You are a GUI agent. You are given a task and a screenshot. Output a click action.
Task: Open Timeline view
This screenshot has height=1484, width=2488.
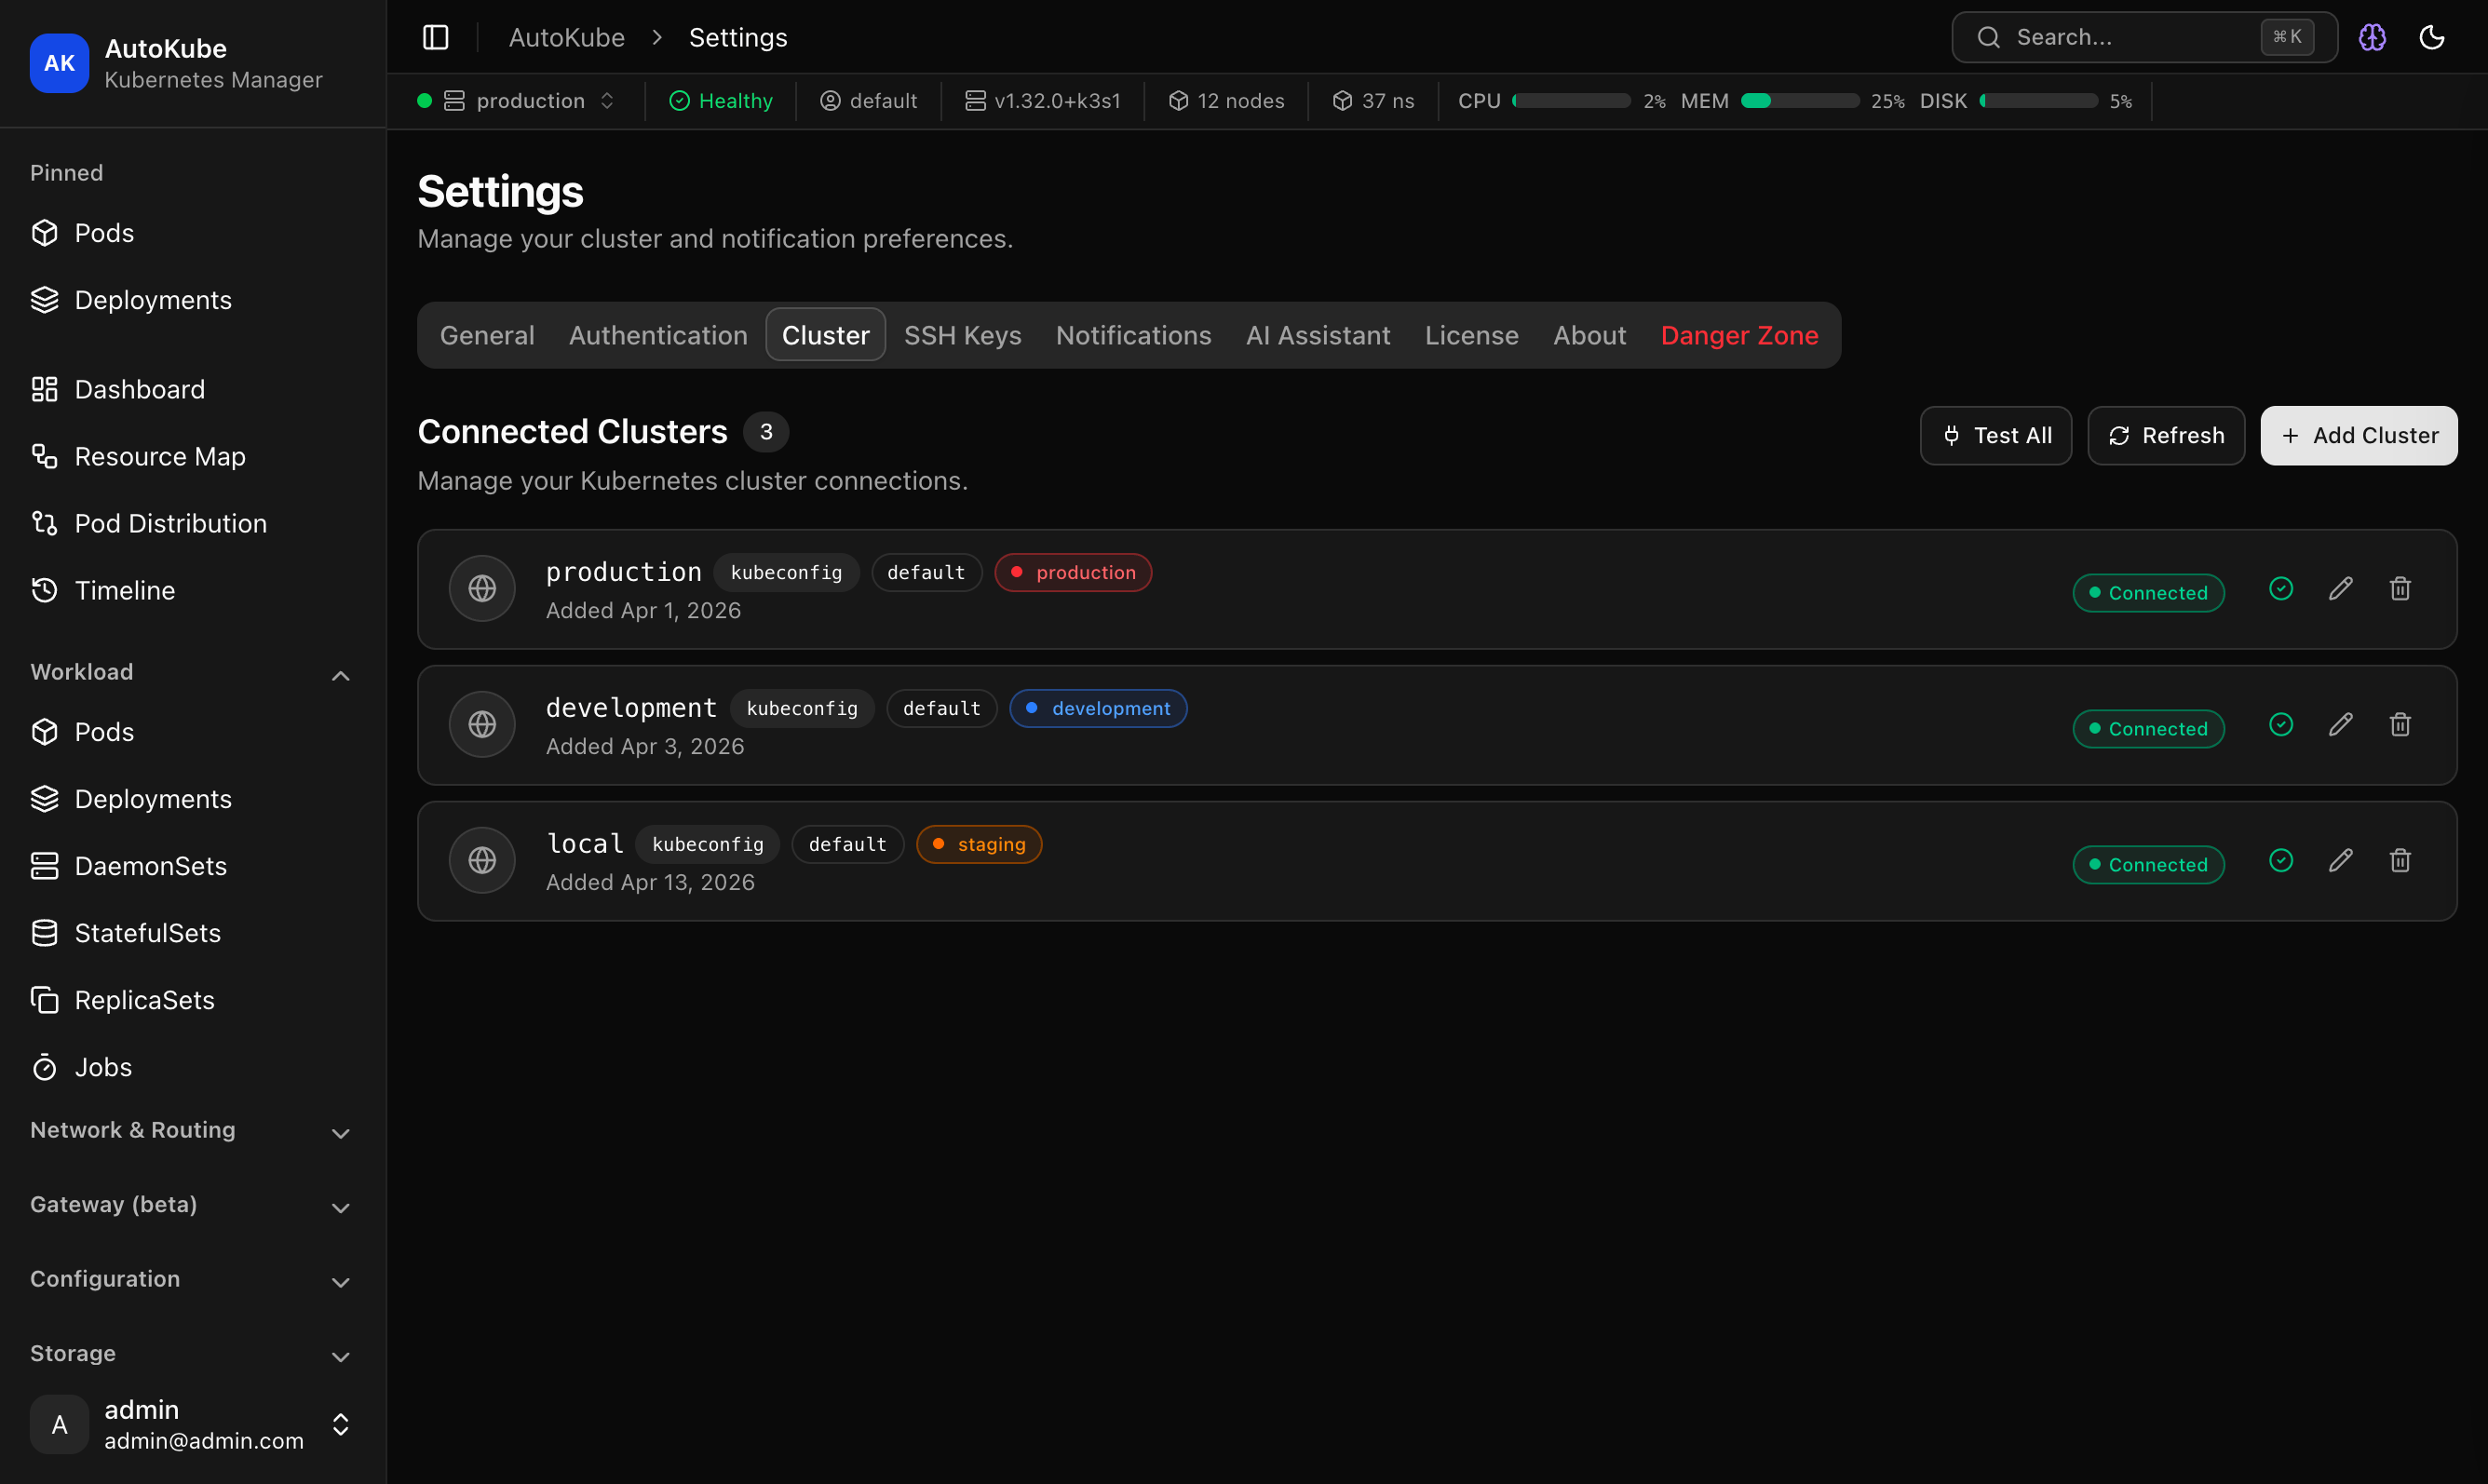[x=193, y=590]
